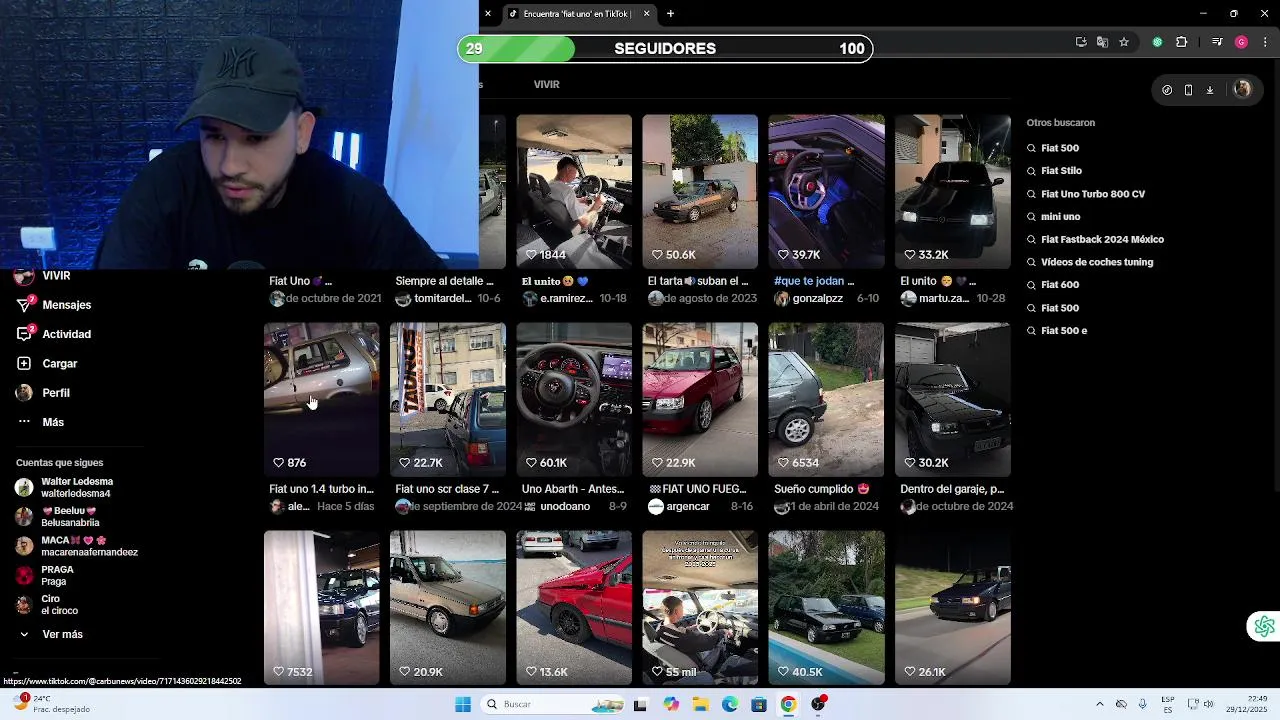
Task: Open the Chrome profile avatar G
Action: (x=1241, y=42)
